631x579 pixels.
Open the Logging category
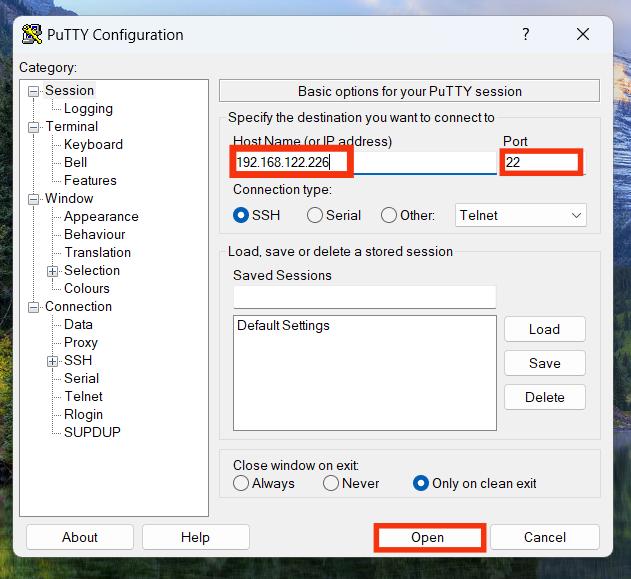pyautogui.click(x=88, y=109)
